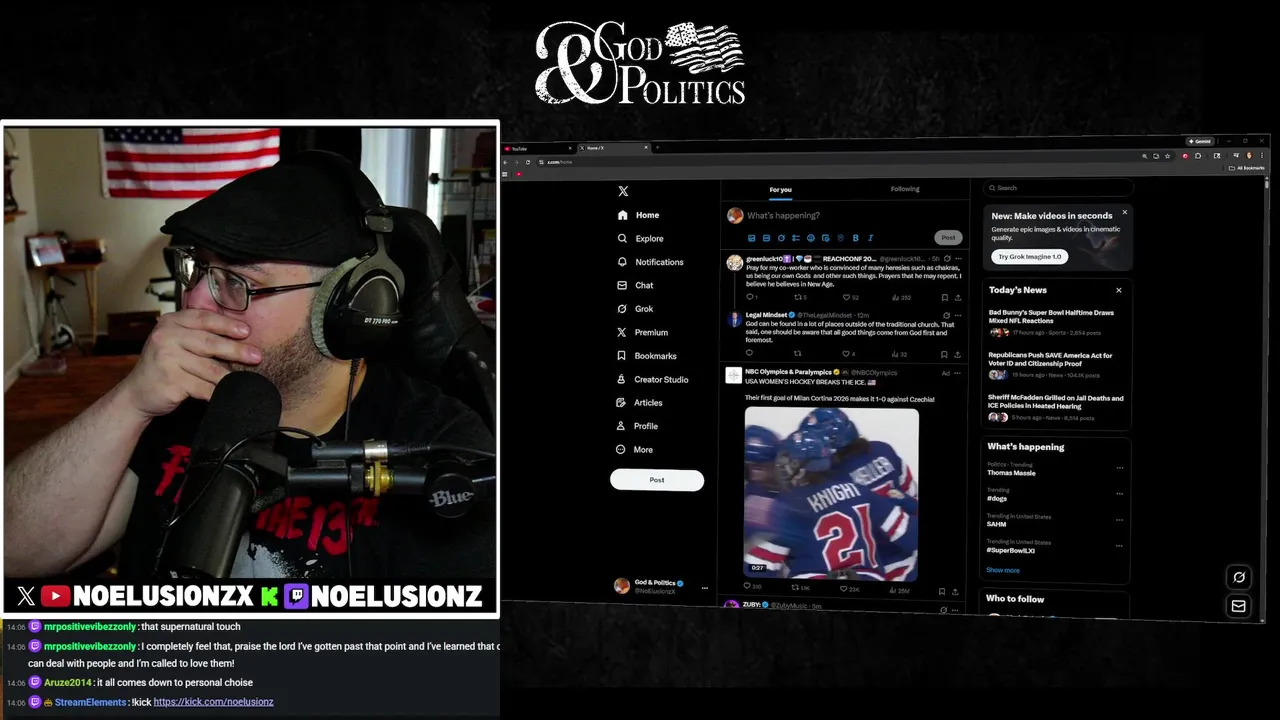Screen dimensions: 1280x720
Task: Switch to the Following tab
Action: (x=905, y=189)
